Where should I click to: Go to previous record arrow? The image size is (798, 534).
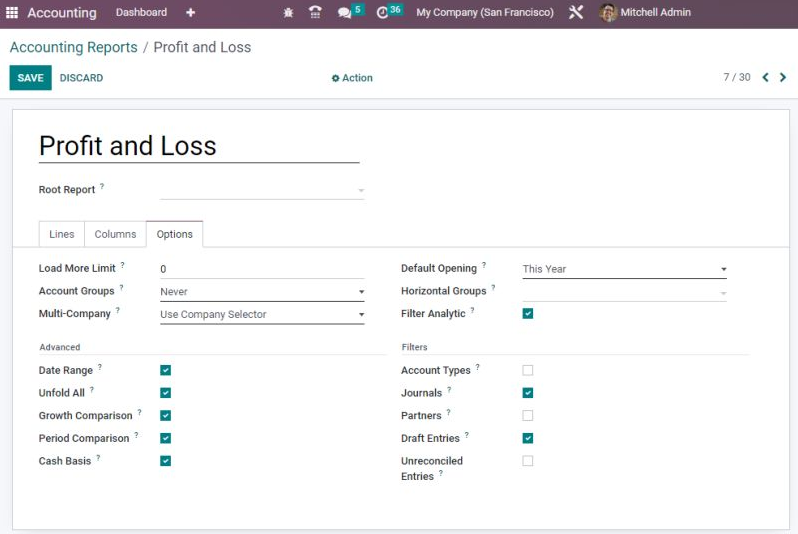[765, 77]
